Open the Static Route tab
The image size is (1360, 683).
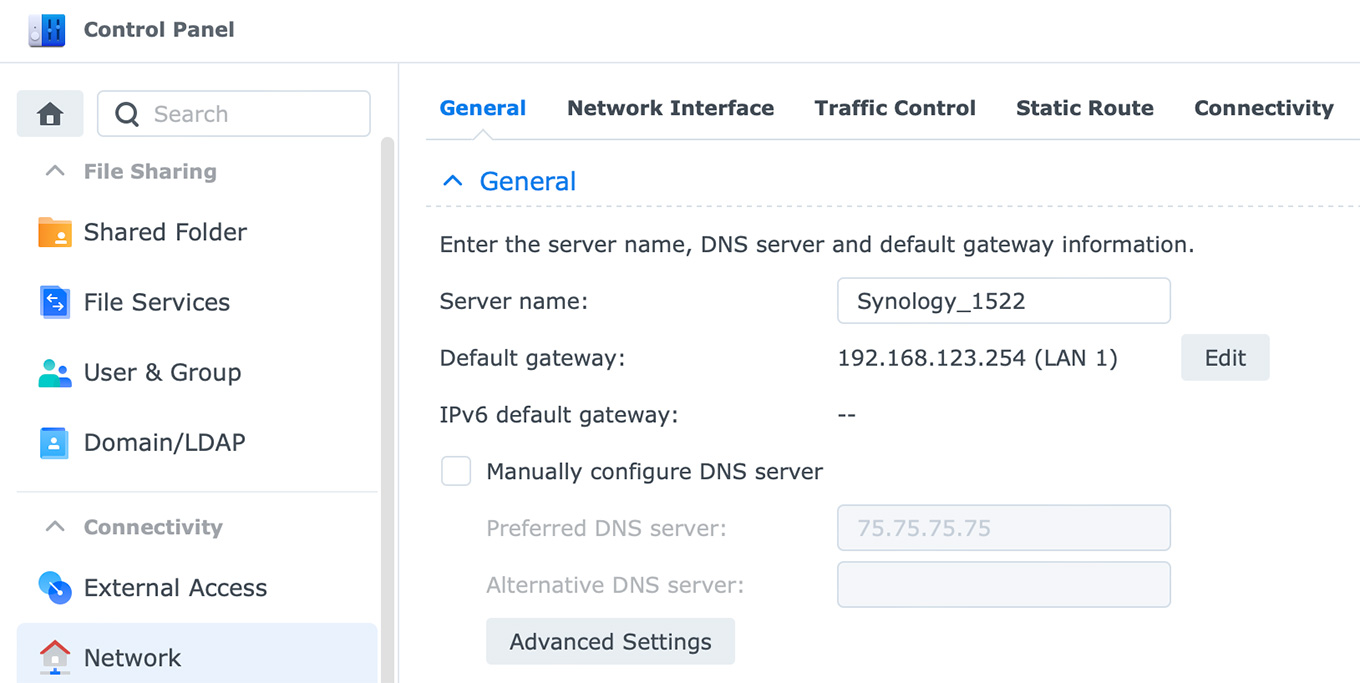pyautogui.click(x=1084, y=108)
